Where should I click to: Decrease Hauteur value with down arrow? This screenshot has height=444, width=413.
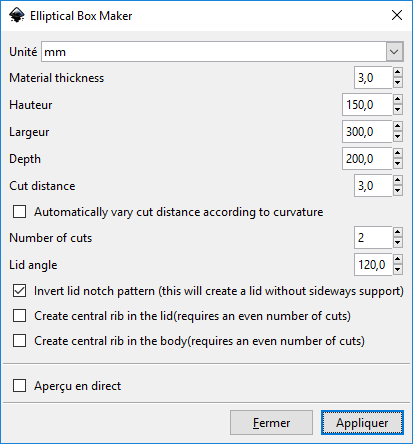pos(397,110)
